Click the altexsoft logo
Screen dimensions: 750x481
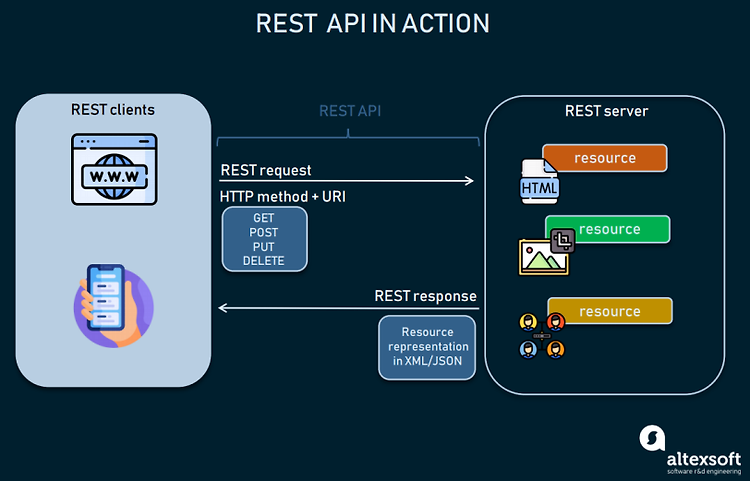[x=691, y=450]
